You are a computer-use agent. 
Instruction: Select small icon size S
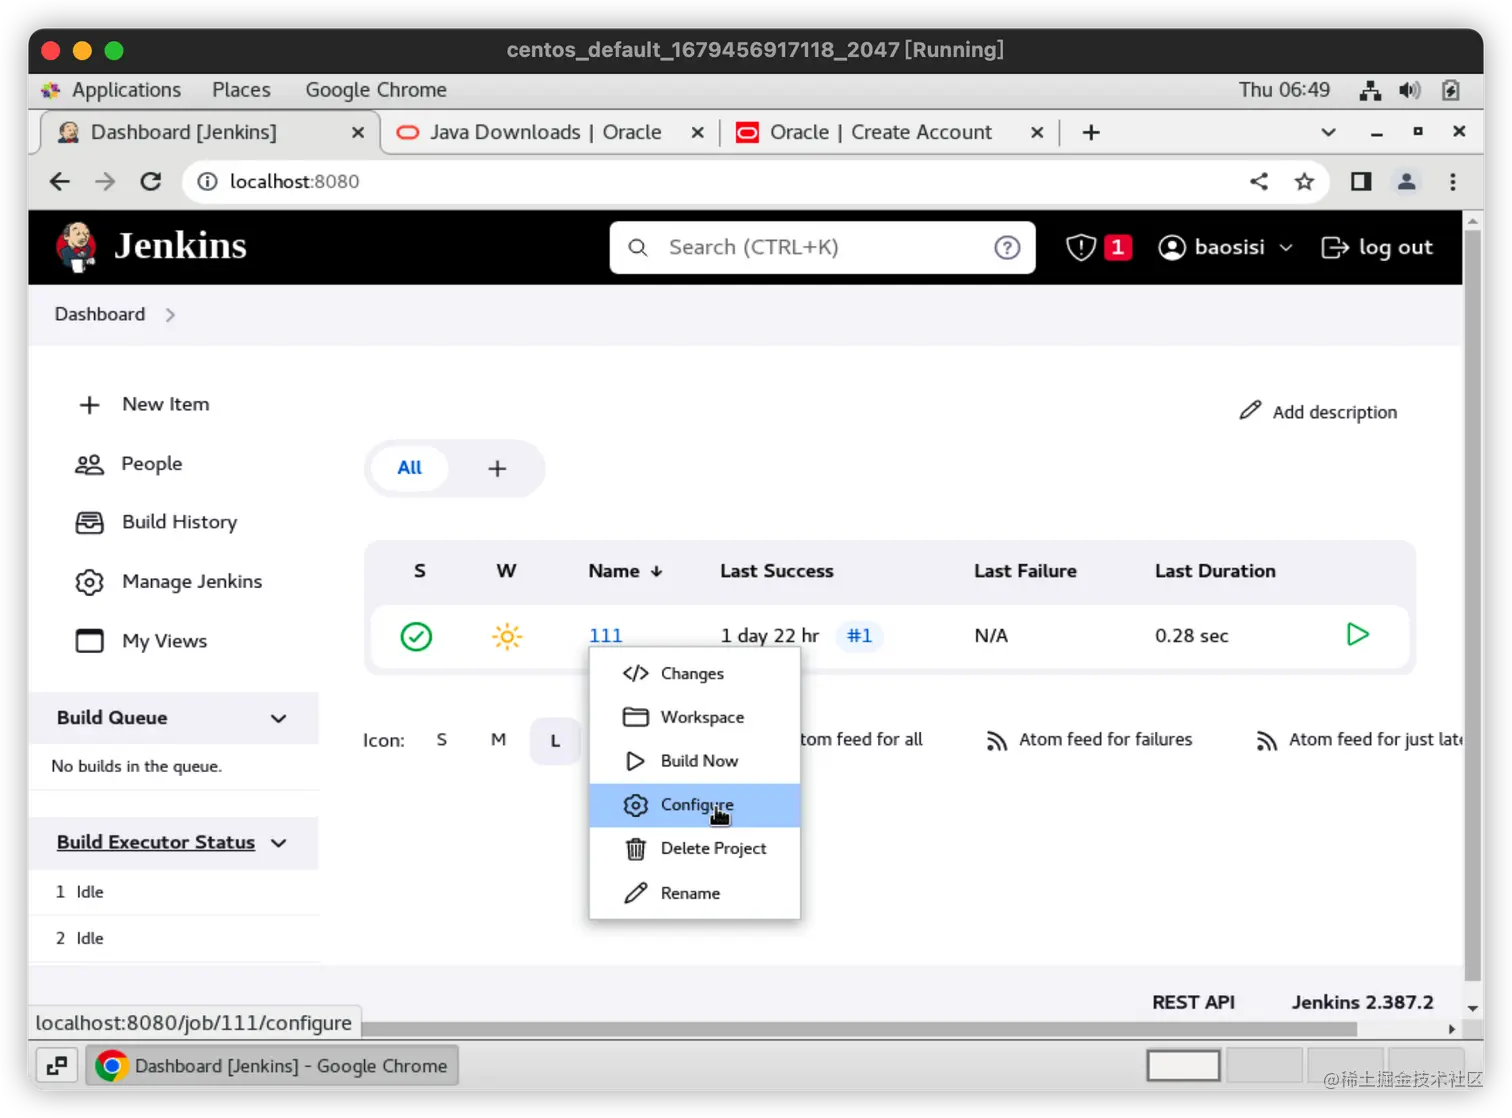click(x=442, y=740)
